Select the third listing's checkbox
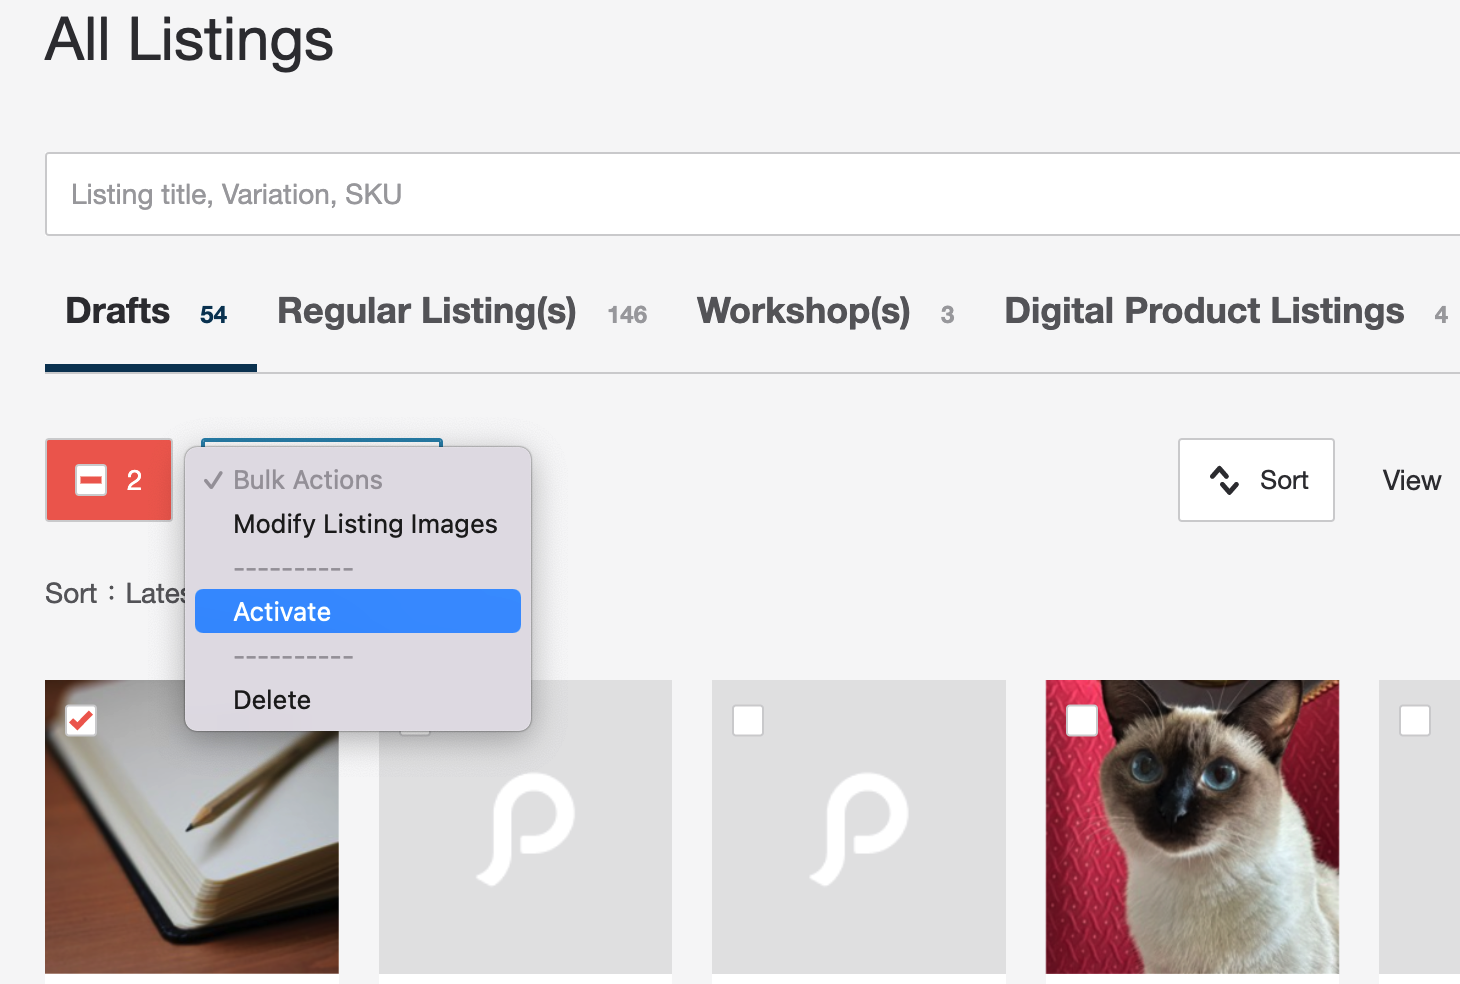 pos(748,720)
